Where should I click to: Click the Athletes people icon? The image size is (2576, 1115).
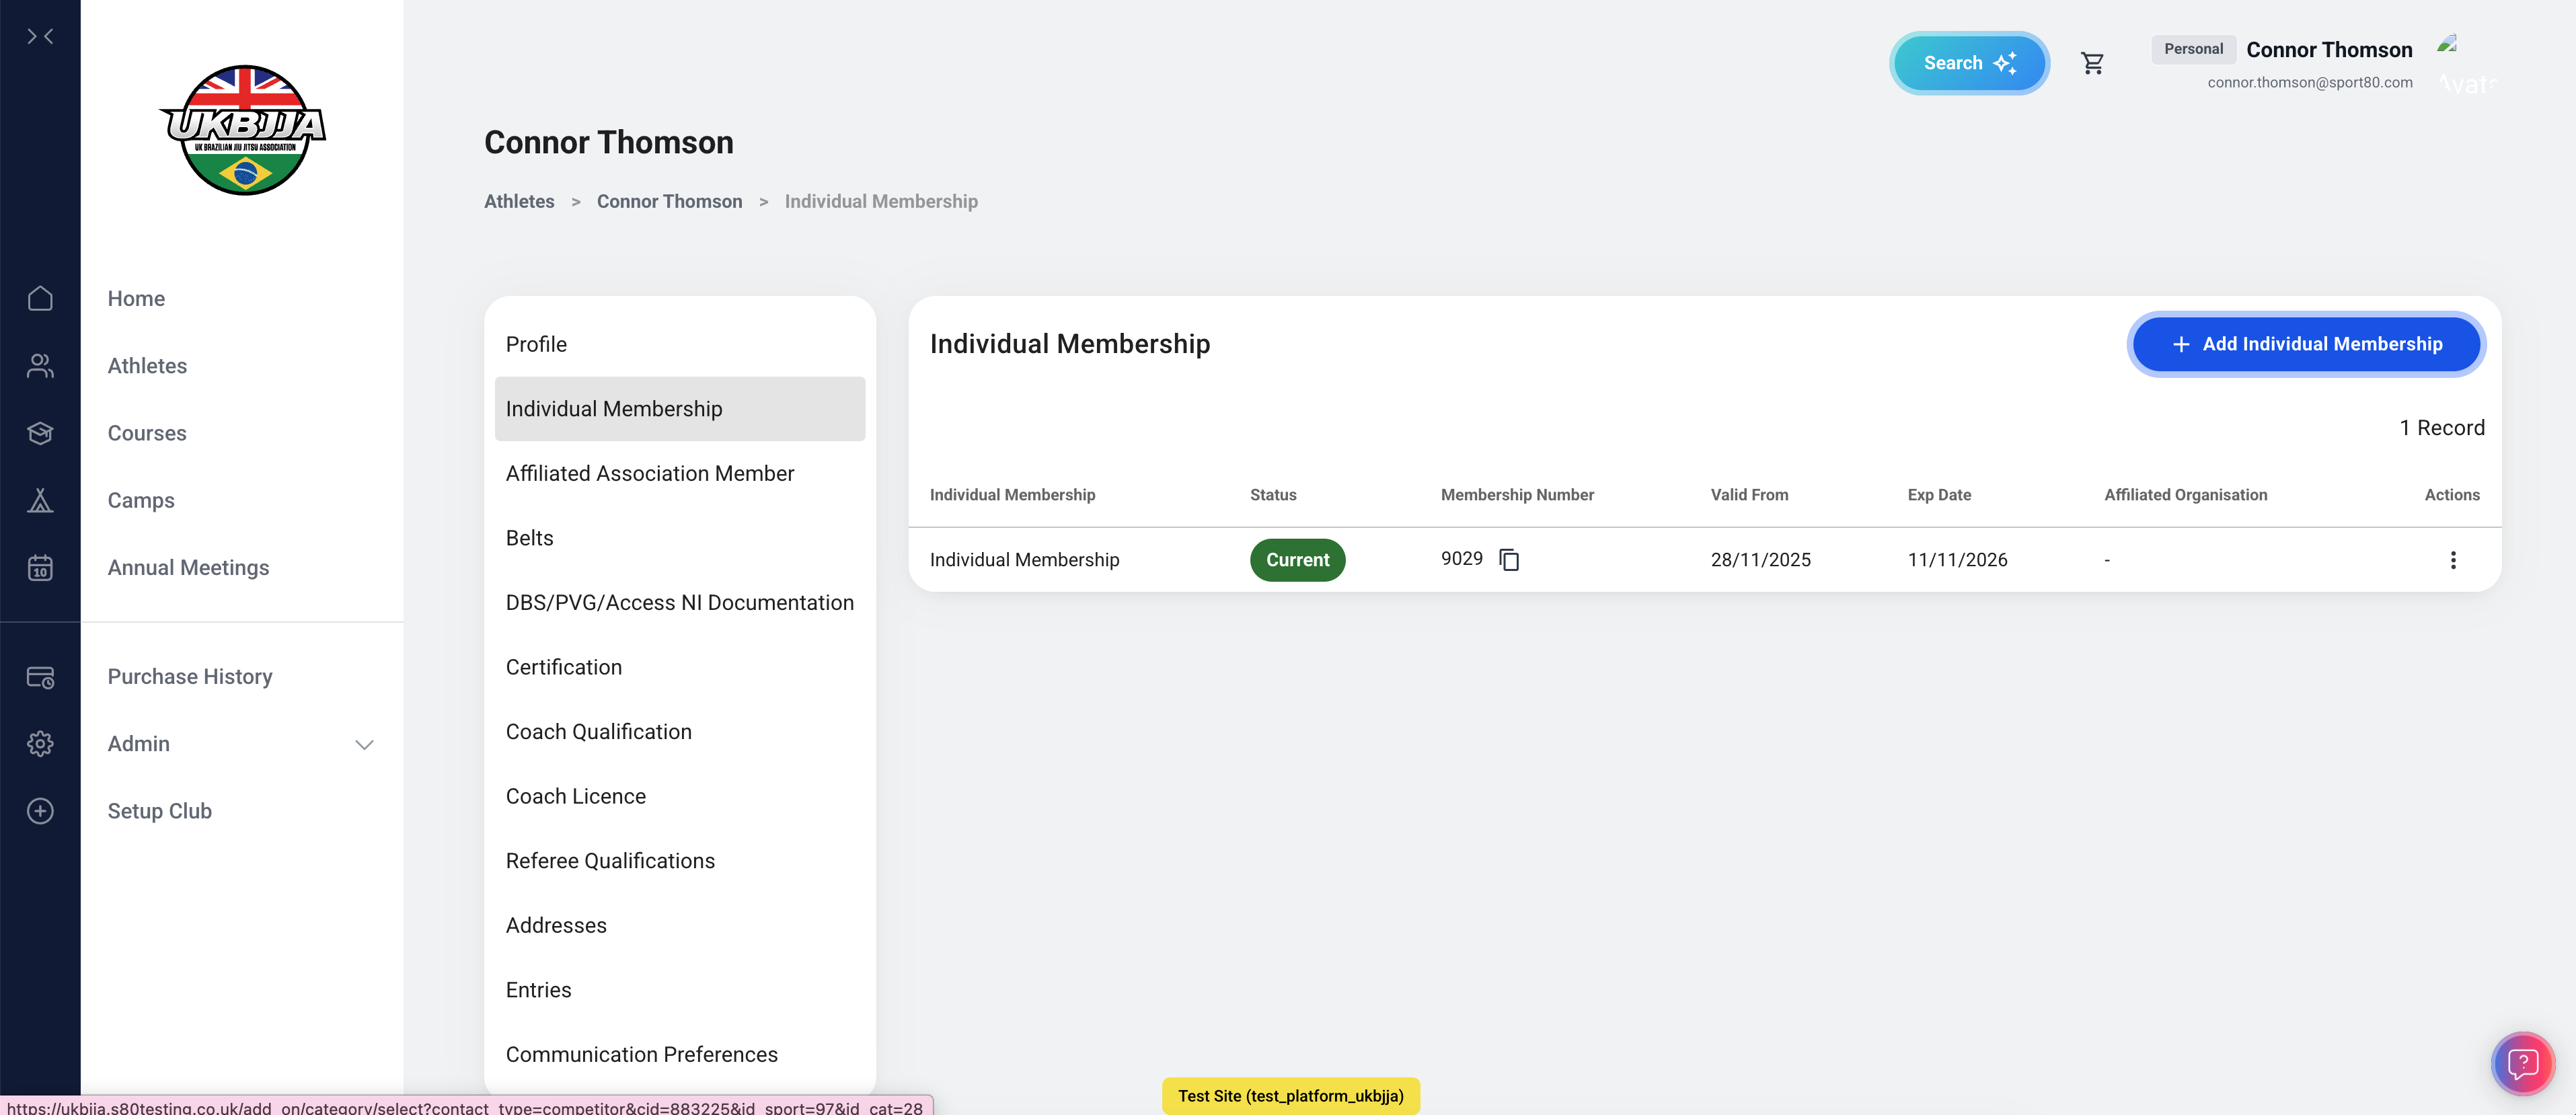pyautogui.click(x=40, y=366)
